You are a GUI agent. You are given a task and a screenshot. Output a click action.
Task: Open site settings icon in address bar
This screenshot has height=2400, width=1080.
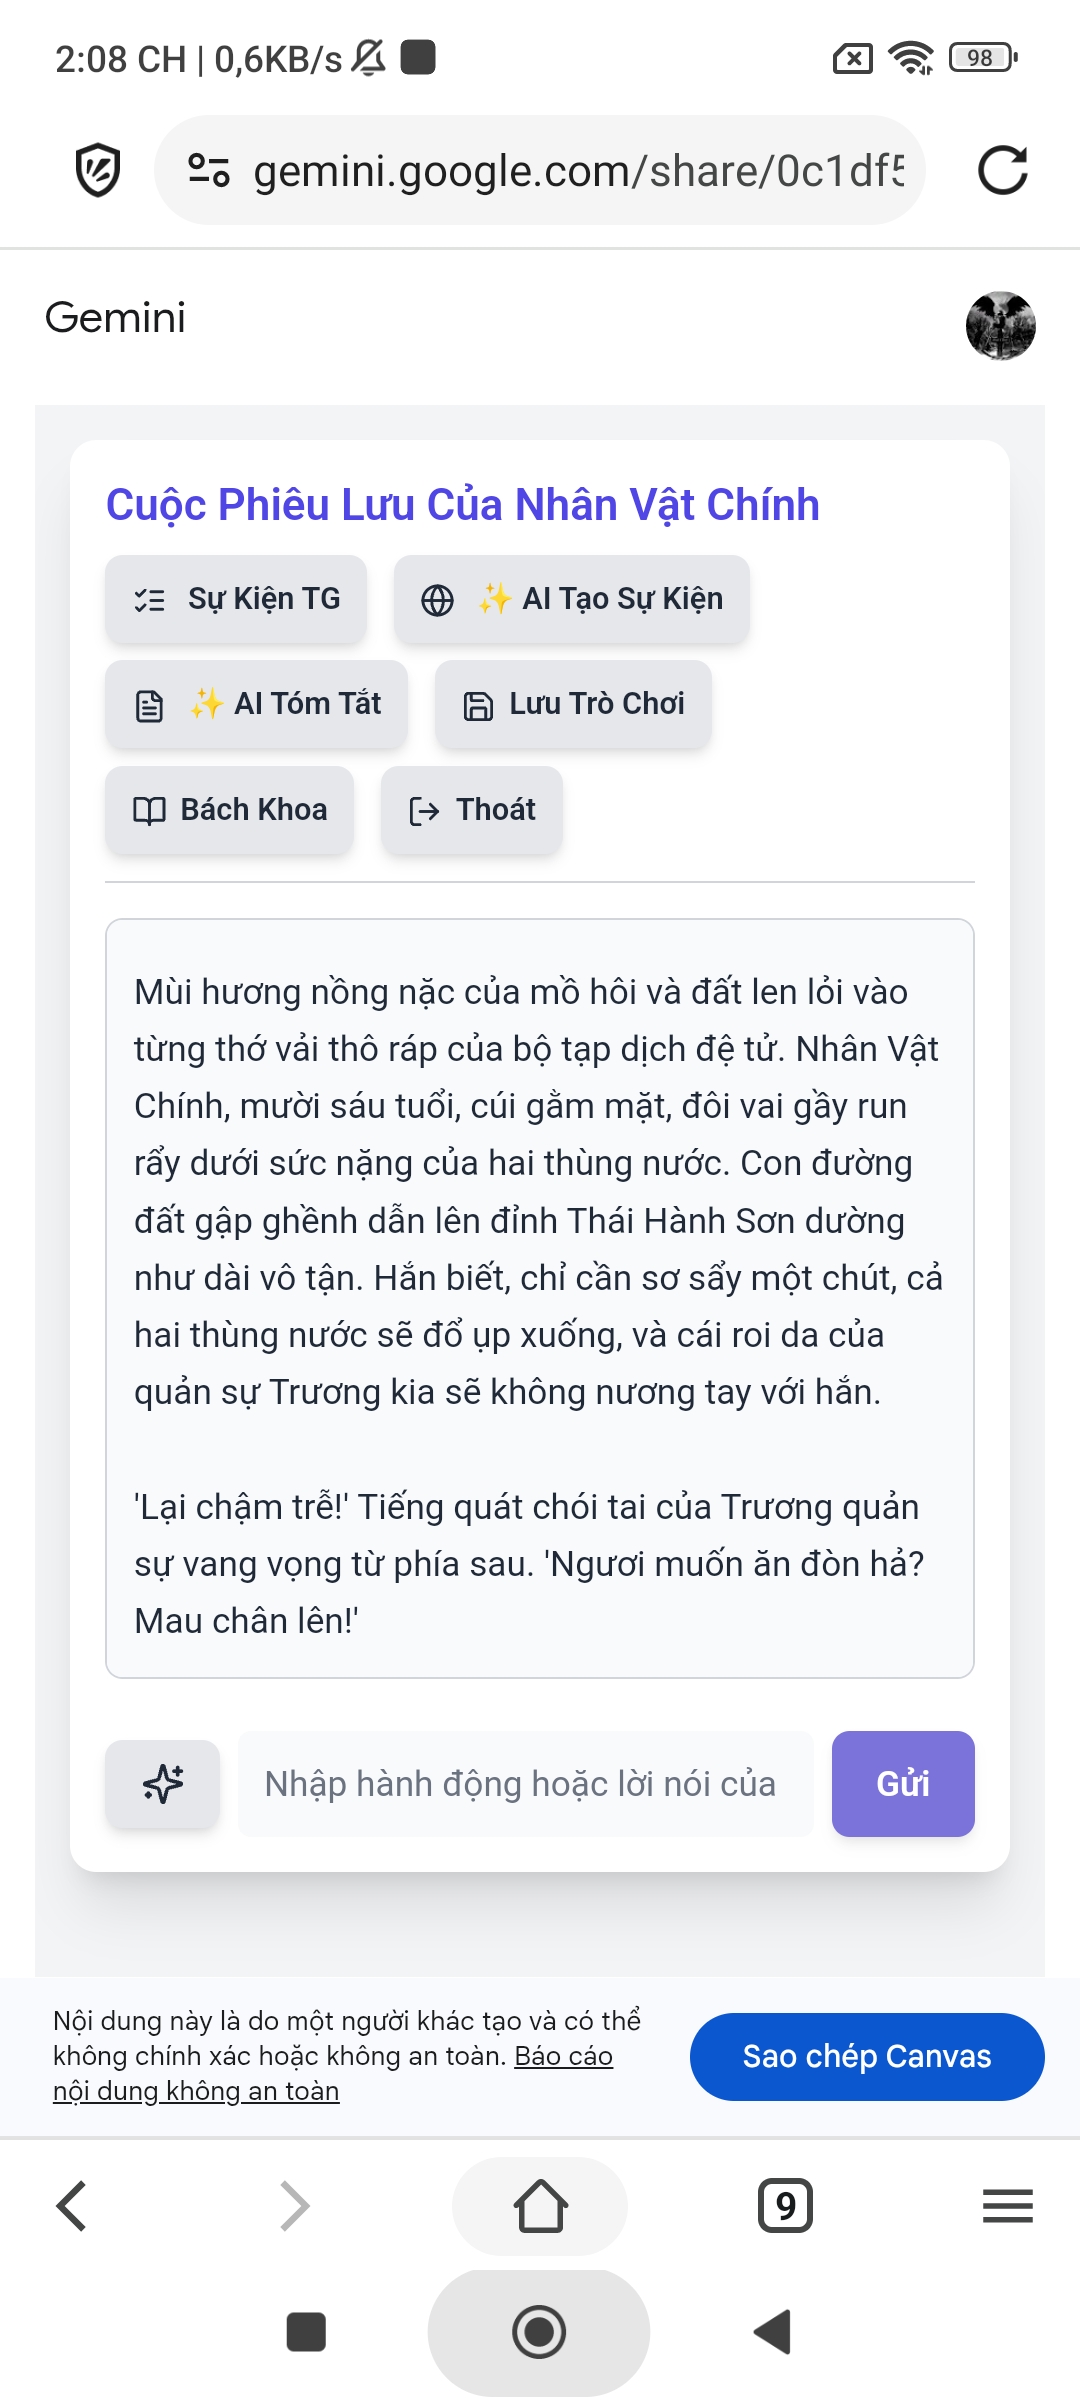[209, 170]
